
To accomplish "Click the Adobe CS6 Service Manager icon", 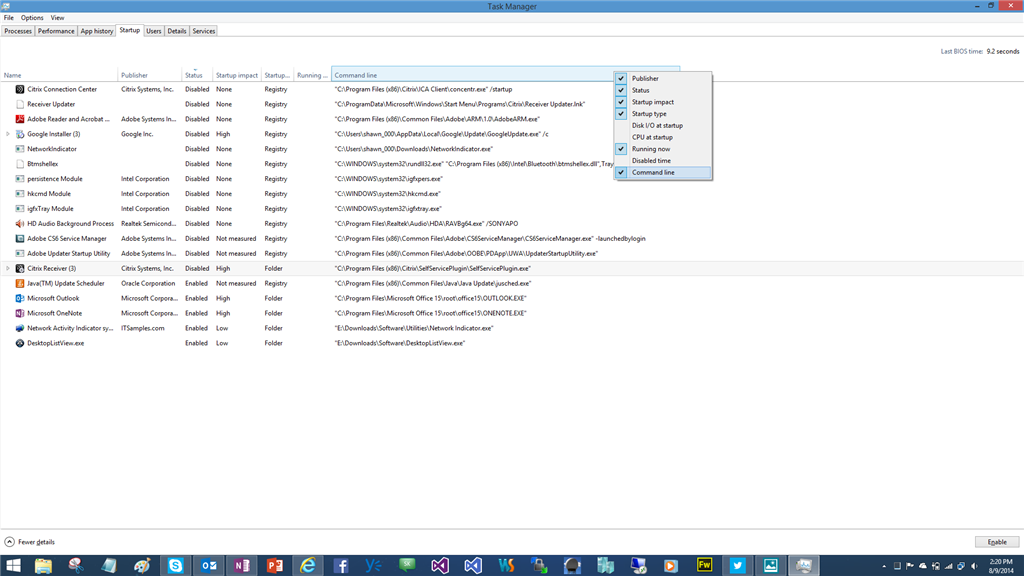I will (20, 238).
